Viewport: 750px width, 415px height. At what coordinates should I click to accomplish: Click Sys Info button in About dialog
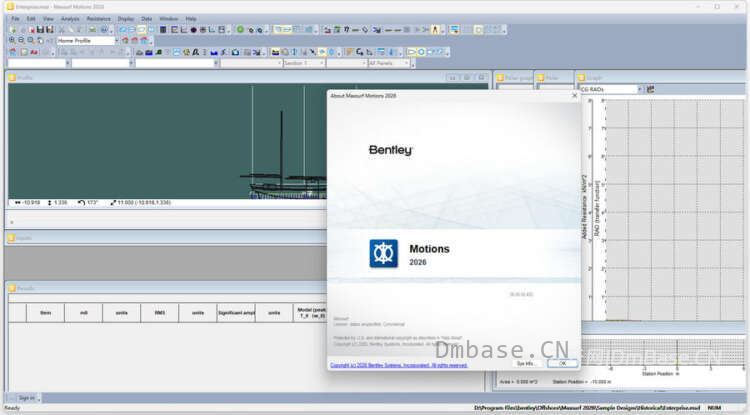[x=526, y=364]
